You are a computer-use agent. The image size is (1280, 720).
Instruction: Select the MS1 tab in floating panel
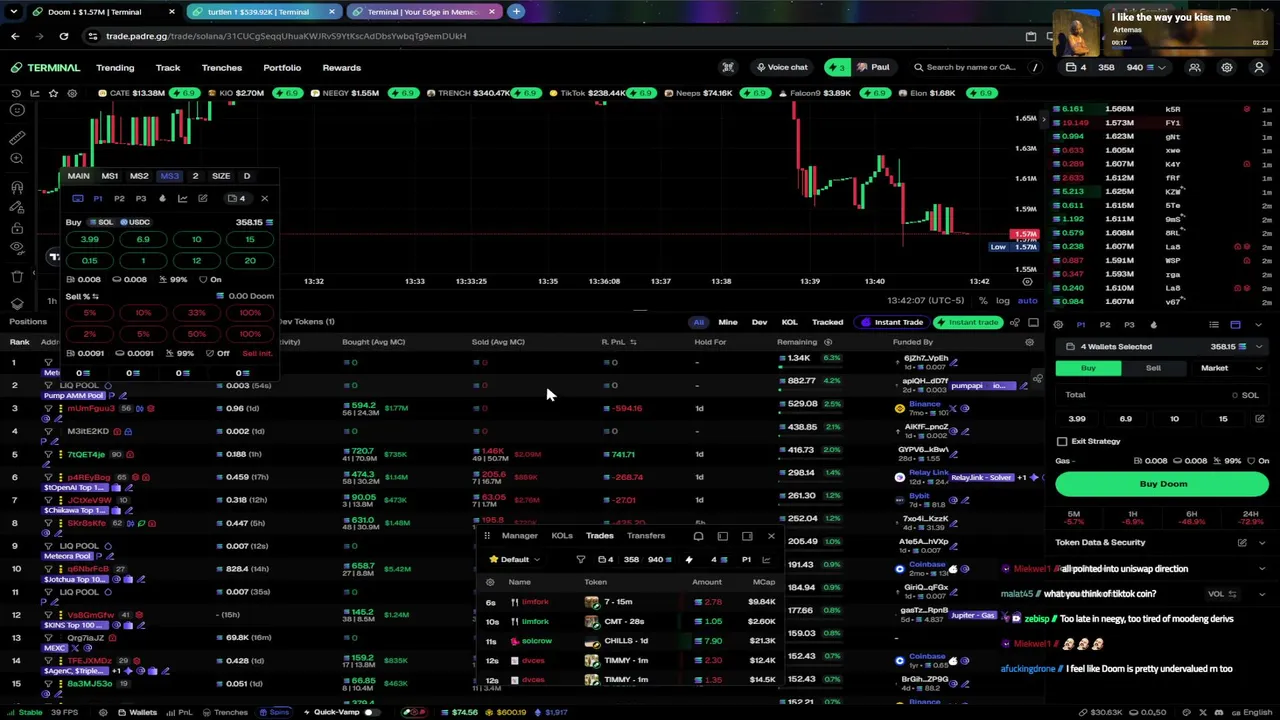click(x=110, y=176)
